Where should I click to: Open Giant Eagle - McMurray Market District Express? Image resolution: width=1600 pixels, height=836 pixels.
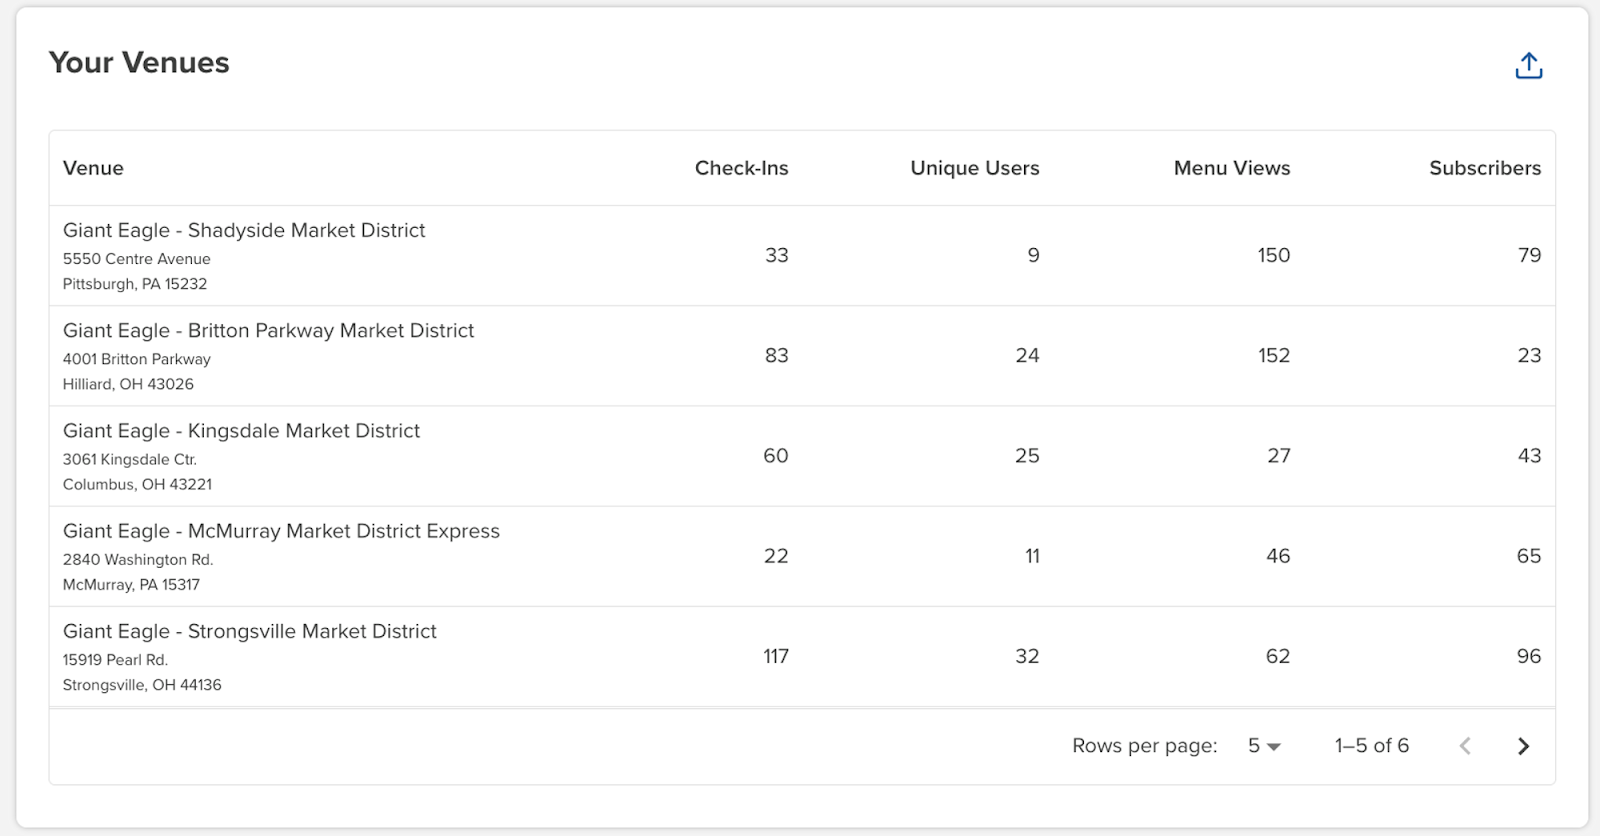point(281,531)
